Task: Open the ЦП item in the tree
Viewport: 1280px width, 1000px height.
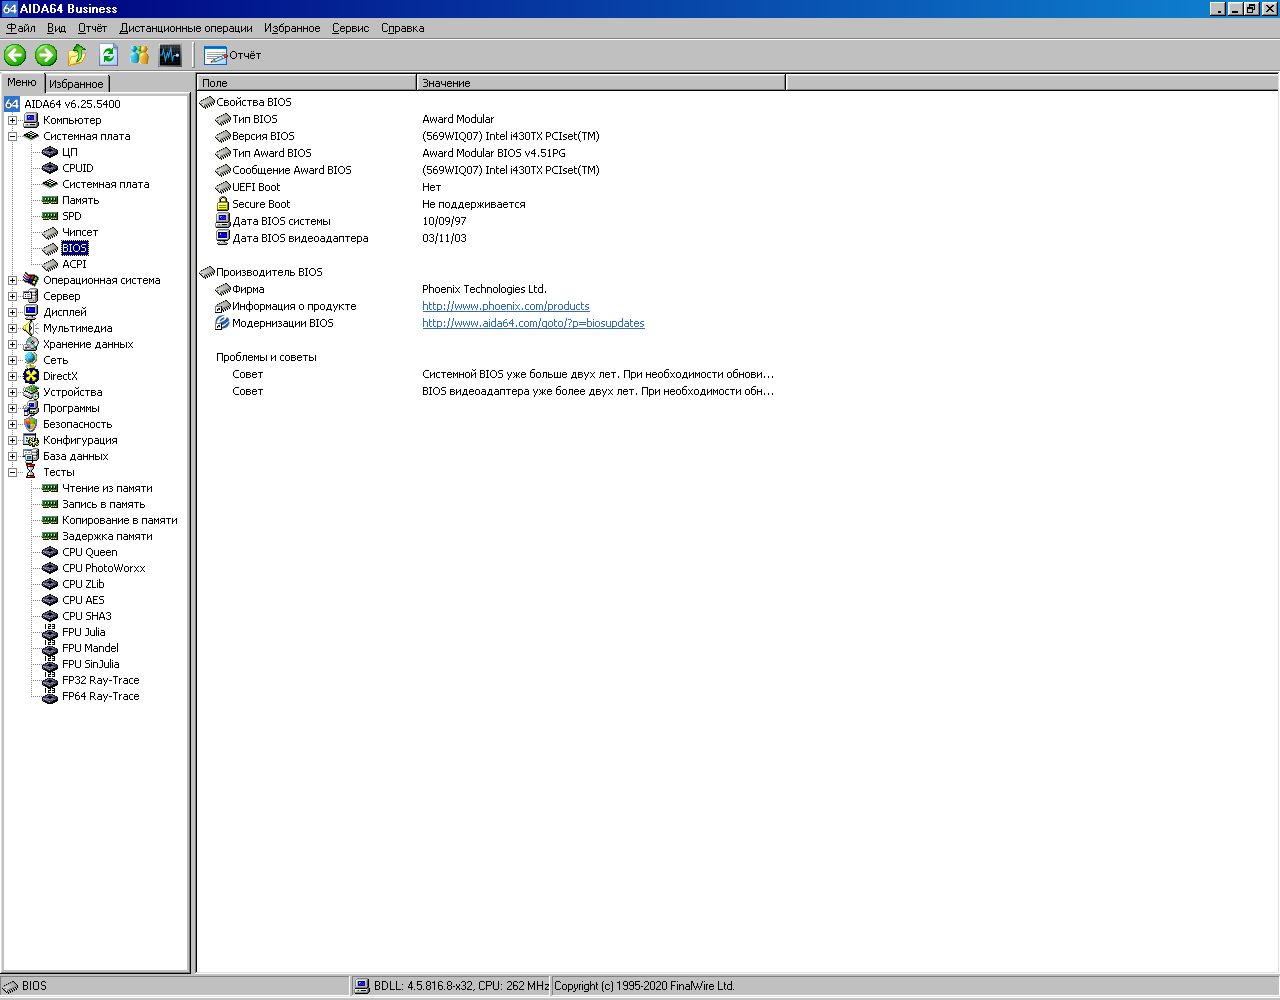Action: coord(69,152)
